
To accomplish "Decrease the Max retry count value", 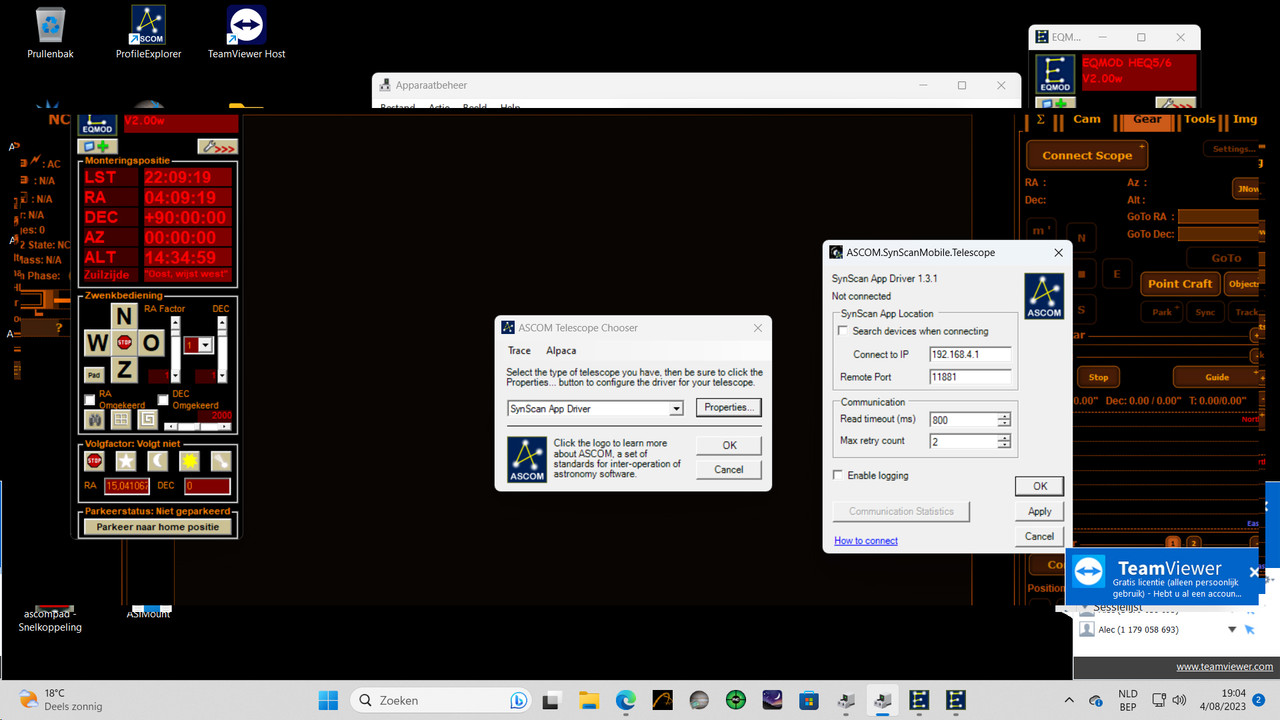I will point(1004,445).
